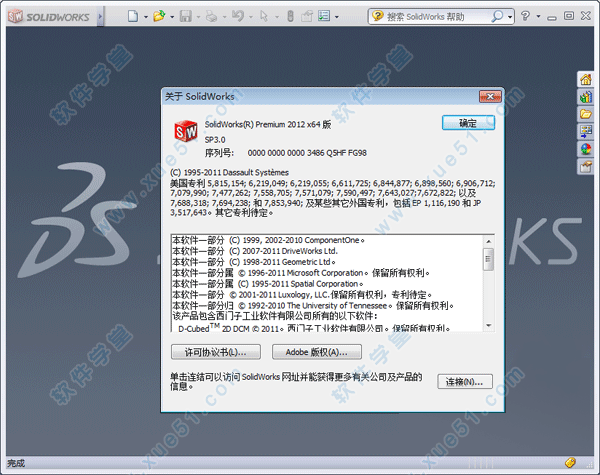Click the Save disk icon
This screenshot has width=600, height=475.
[186, 16]
